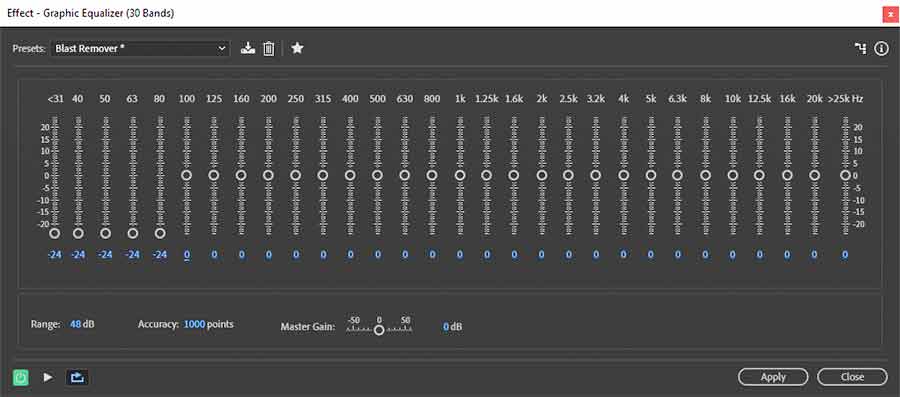Click the 500 Hz band slider knob

tap(377, 175)
